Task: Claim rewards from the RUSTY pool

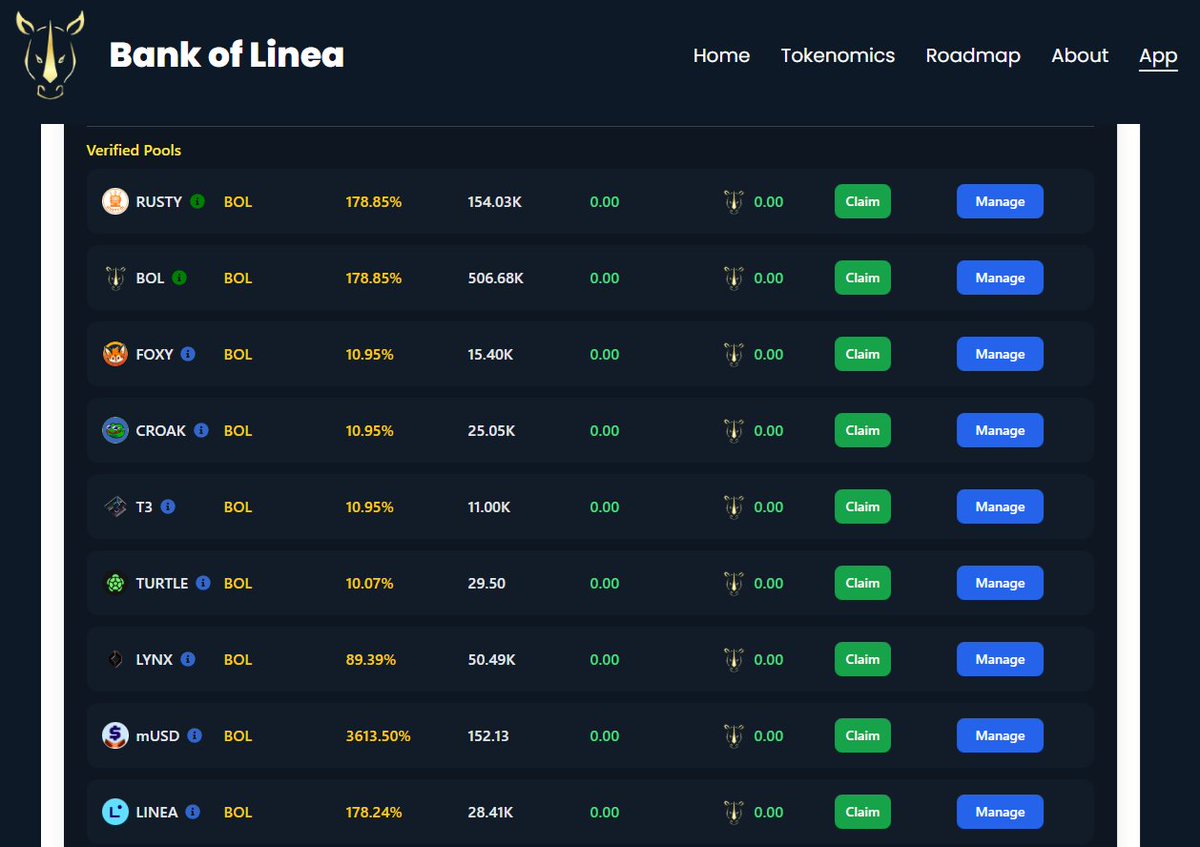Action: [862, 201]
